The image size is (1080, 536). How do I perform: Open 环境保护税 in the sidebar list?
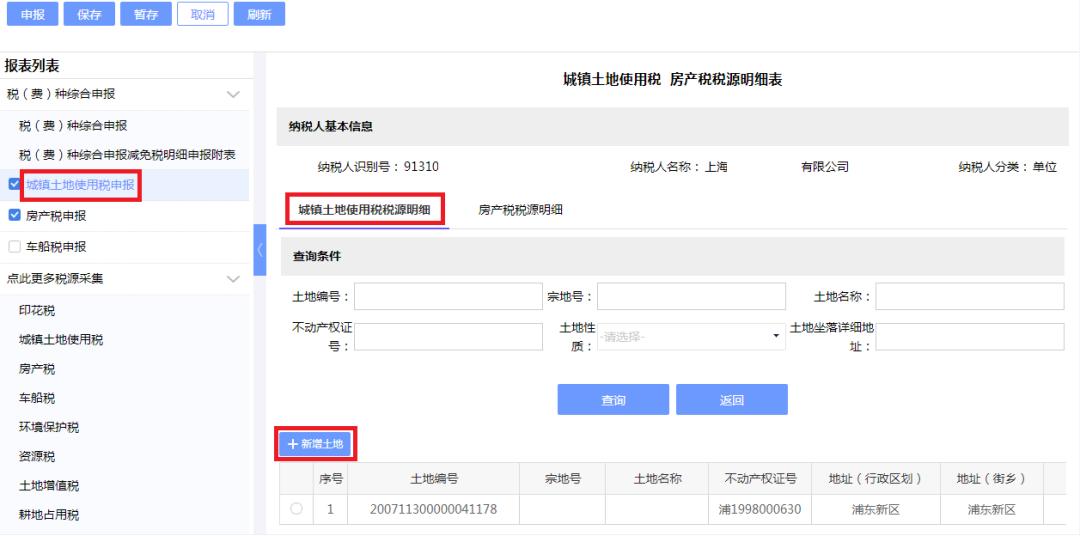49,427
